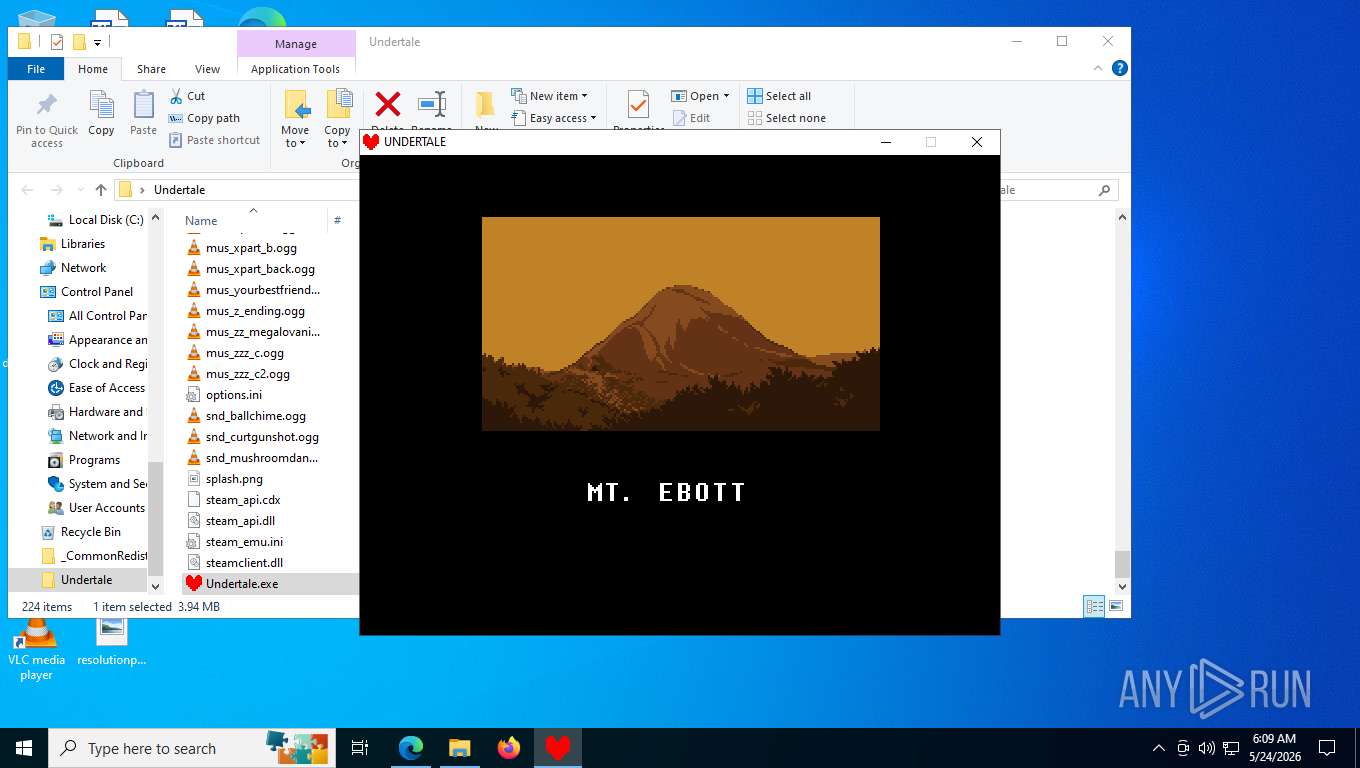Screen dimensions: 1360x768
Task: Click the Paste icon in the ribbon
Action: [x=143, y=104]
